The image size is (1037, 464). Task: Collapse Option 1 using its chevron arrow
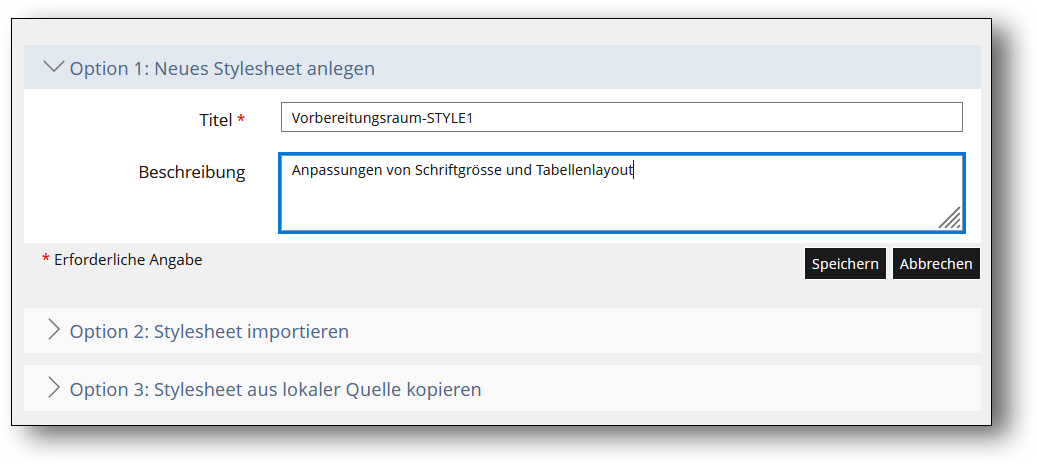(x=54, y=67)
